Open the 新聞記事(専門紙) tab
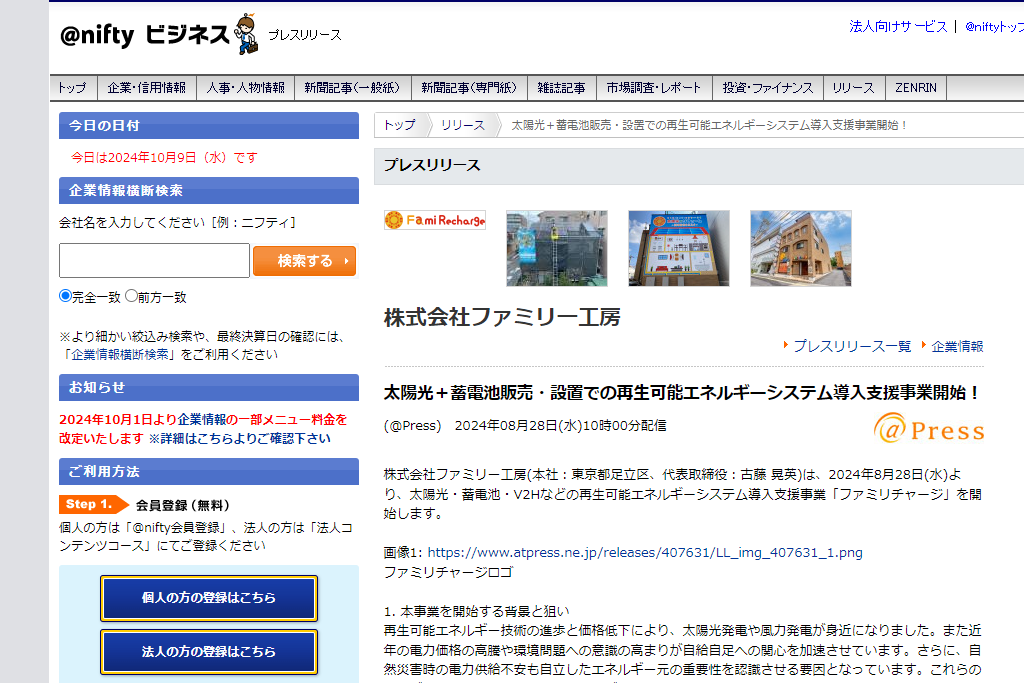The height and width of the screenshot is (683, 1024). click(x=470, y=88)
